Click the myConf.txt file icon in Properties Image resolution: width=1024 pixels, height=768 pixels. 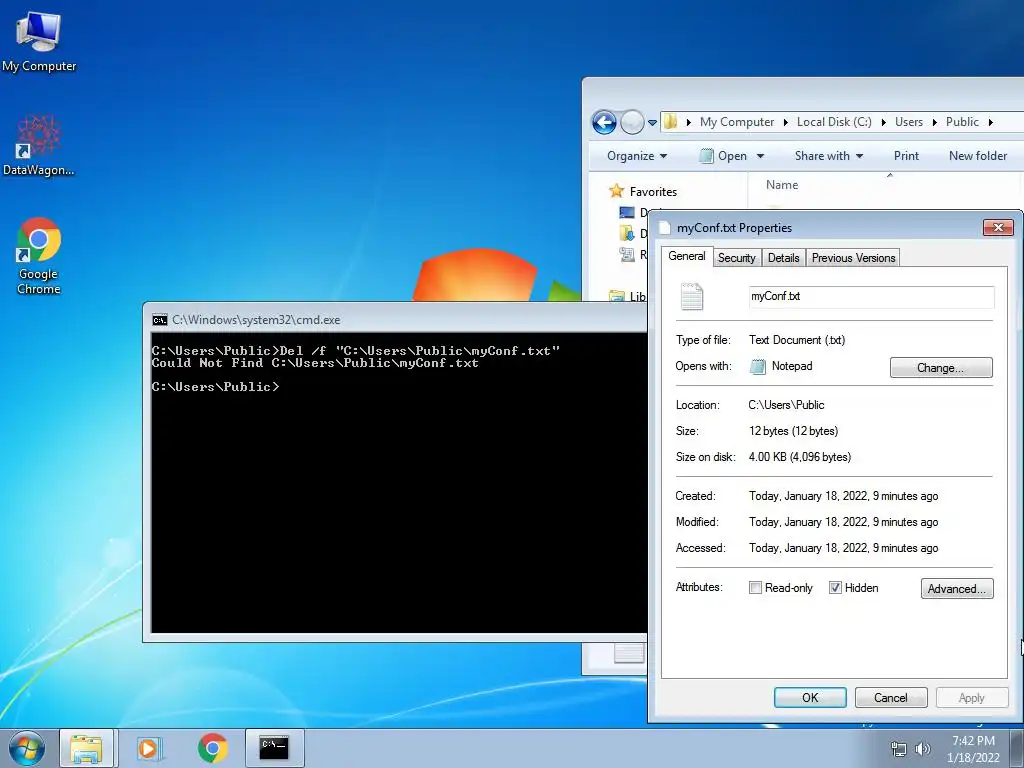click(x=692, y=296)
